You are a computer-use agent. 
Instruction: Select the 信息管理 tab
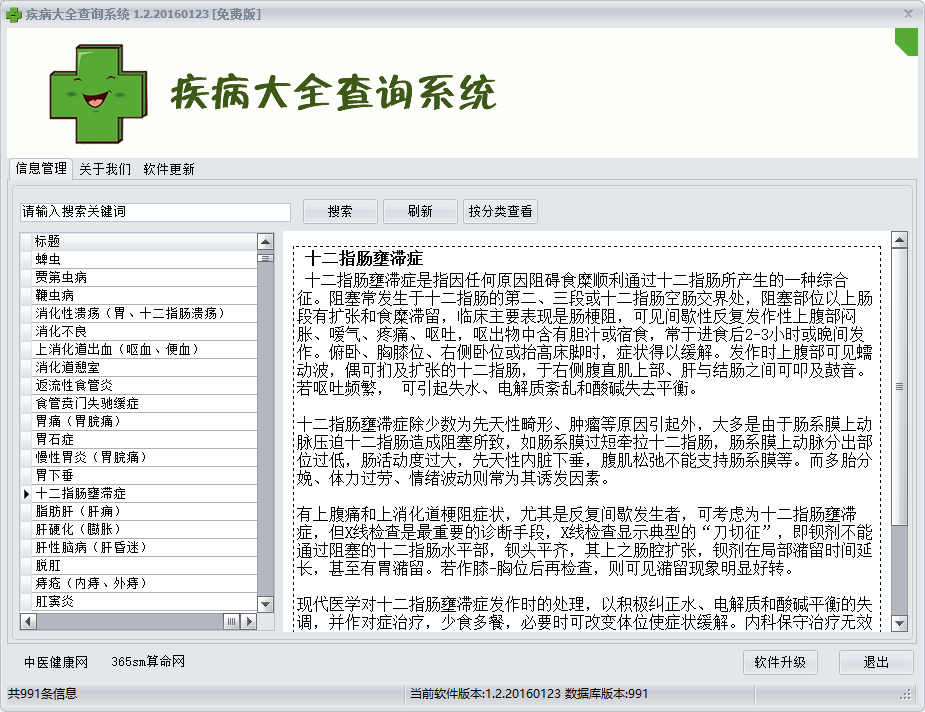[x=40, y=169]
